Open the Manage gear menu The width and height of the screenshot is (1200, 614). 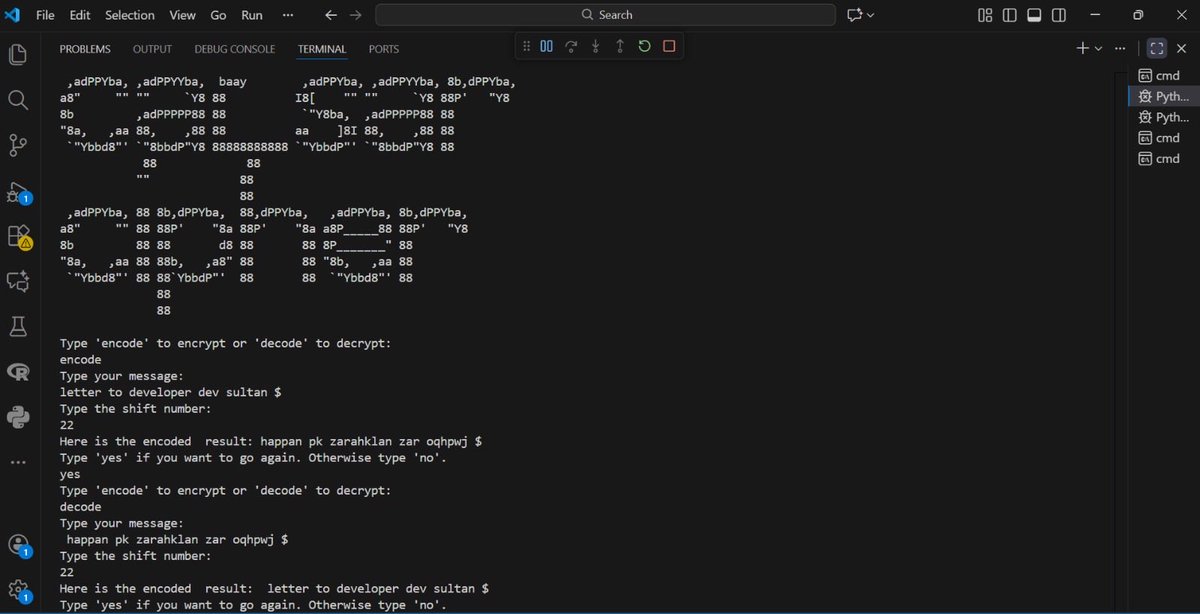(17, 590)
